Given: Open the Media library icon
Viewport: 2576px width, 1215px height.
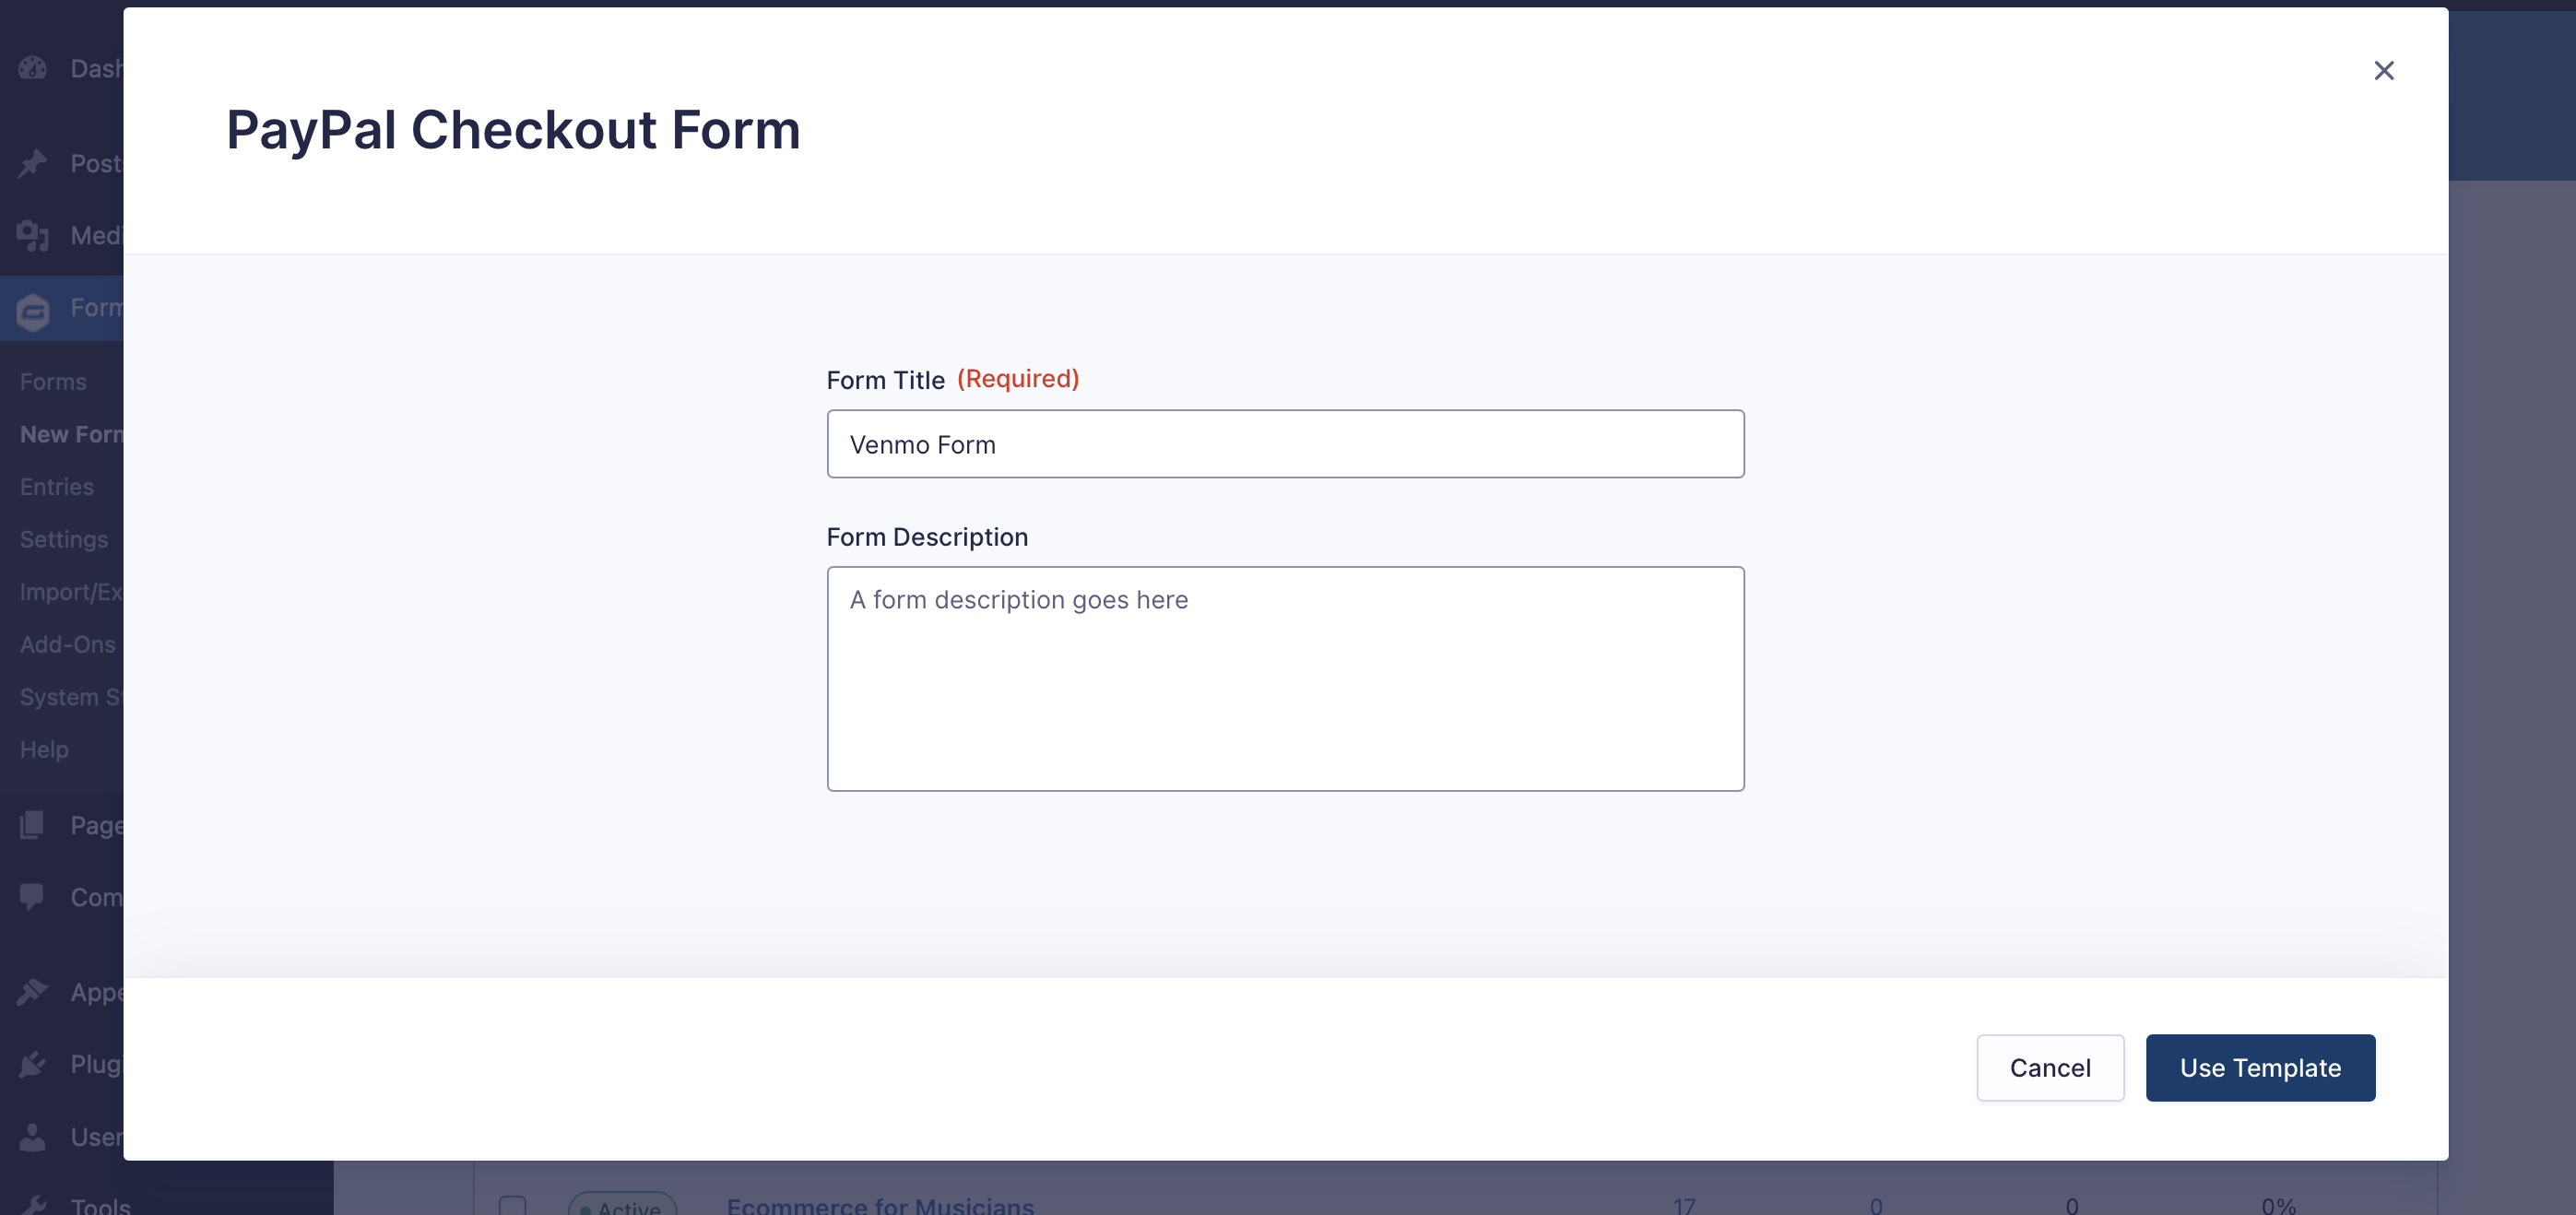Looking at the screenshot, I should coord(33,236).
